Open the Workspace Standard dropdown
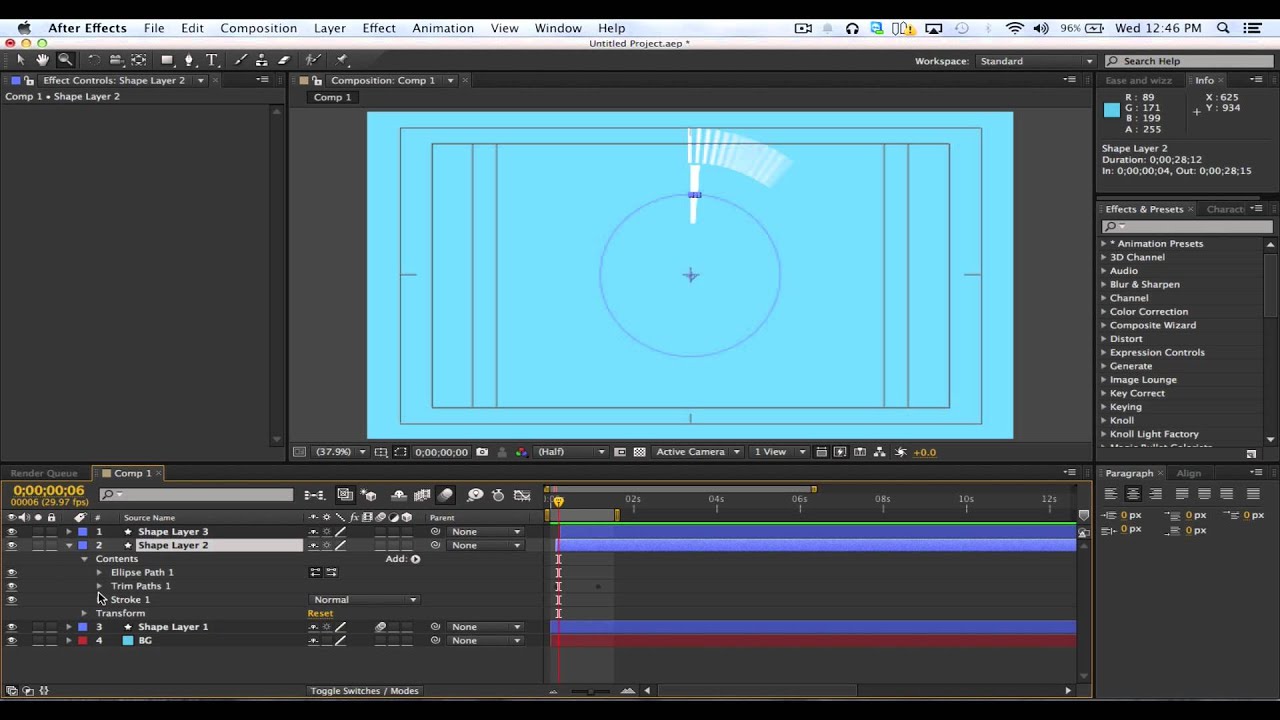This screenshot has height=720, width=1280. pos(1036,61)
